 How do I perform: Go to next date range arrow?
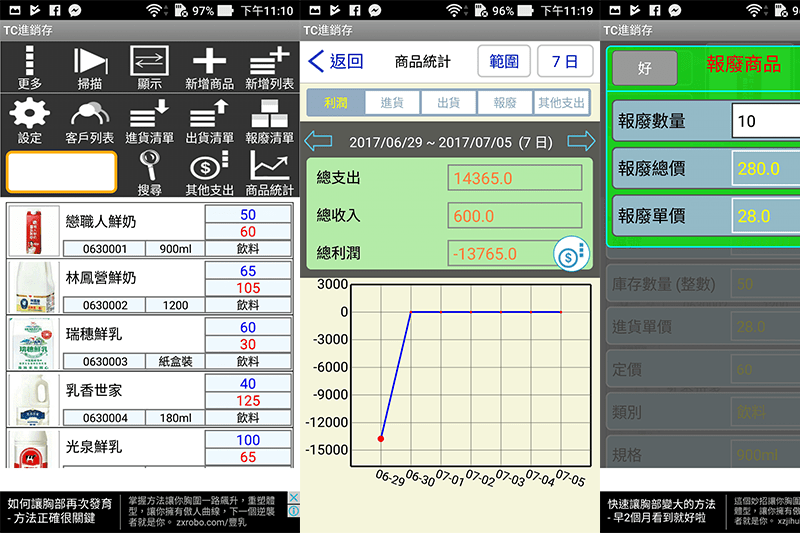pyautogui.click(x=581, y=141)
